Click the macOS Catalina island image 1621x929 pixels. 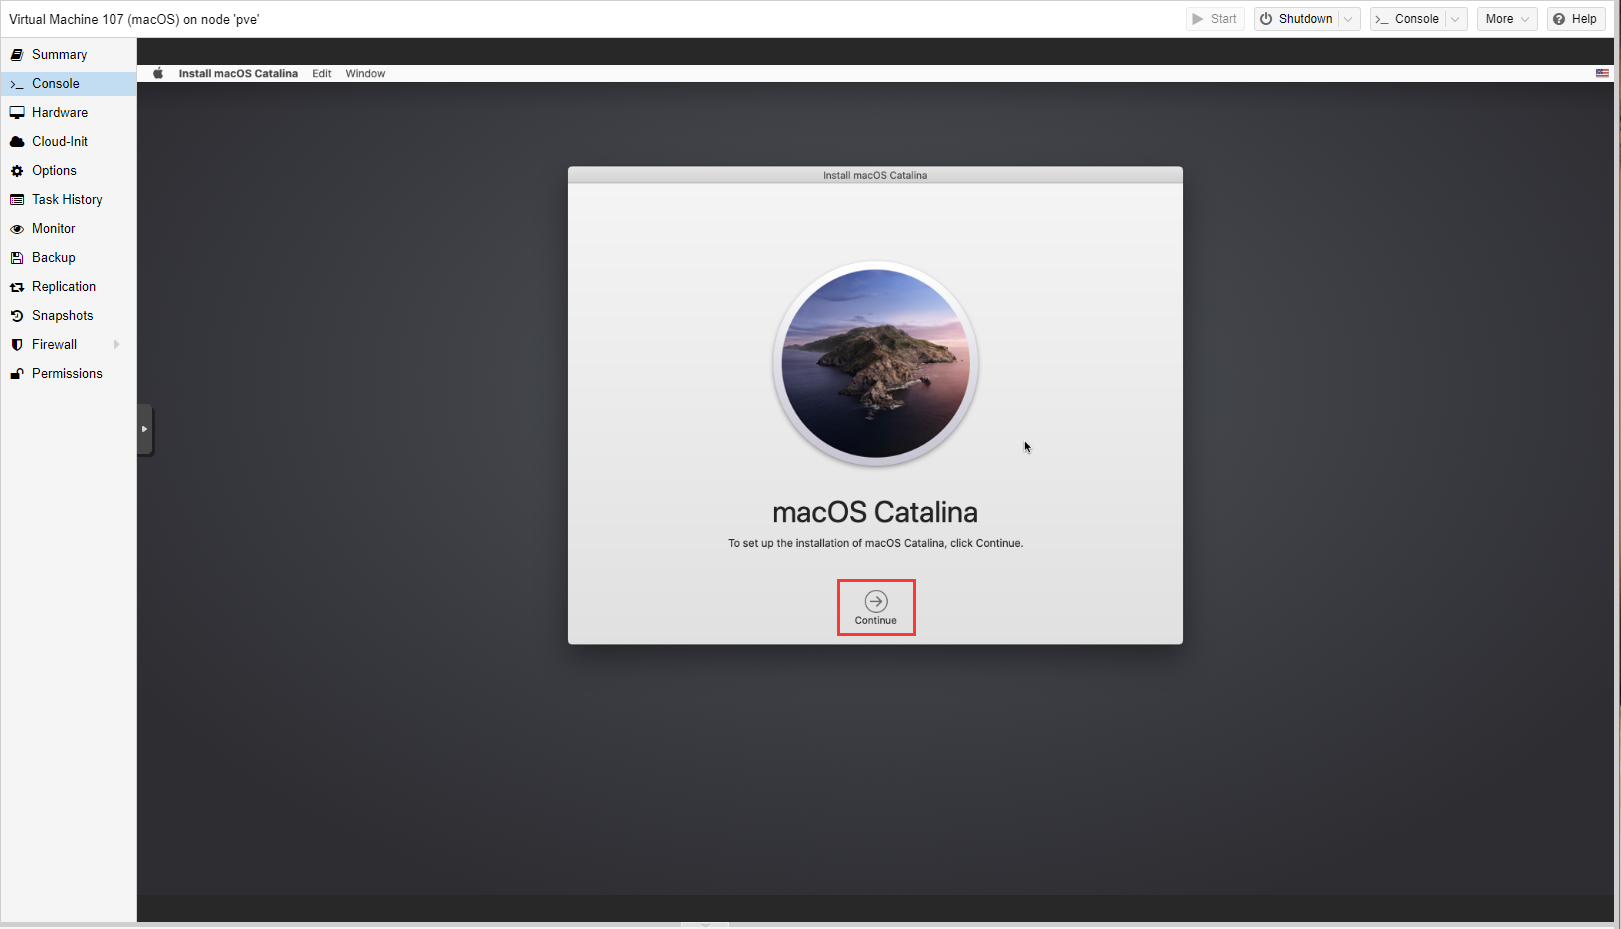tap(875, 364)
